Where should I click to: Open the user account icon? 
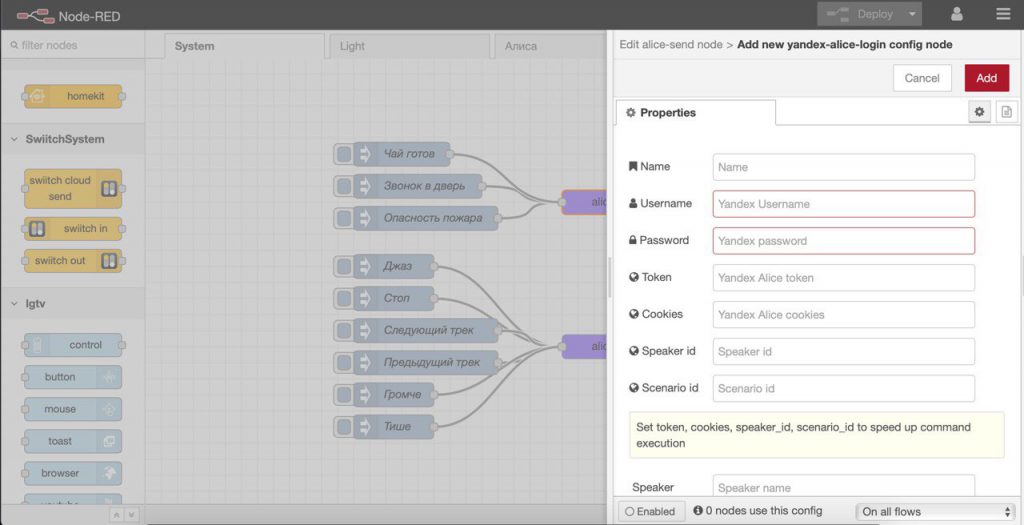coord(957,14)
